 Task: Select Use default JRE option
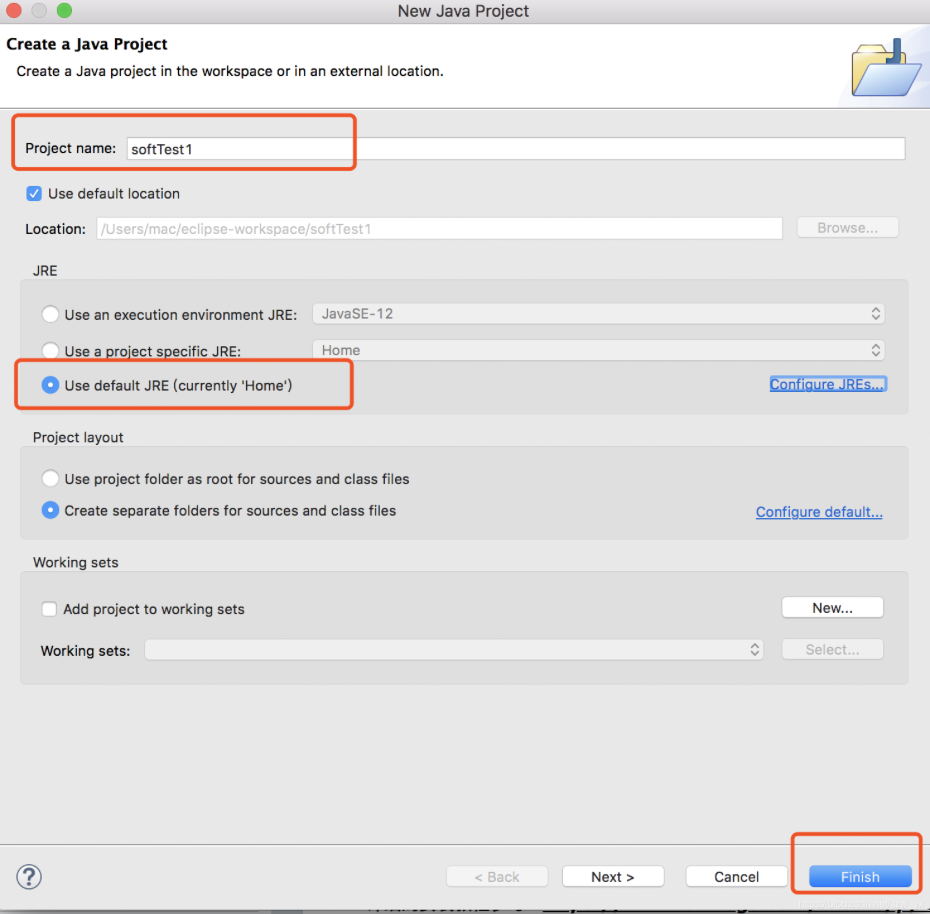tap(50, 385)
